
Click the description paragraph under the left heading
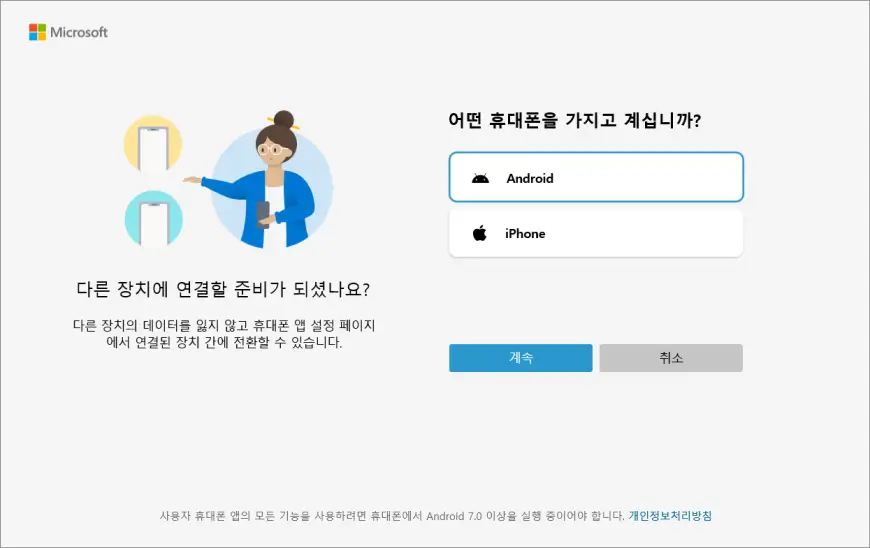point(223,334)
